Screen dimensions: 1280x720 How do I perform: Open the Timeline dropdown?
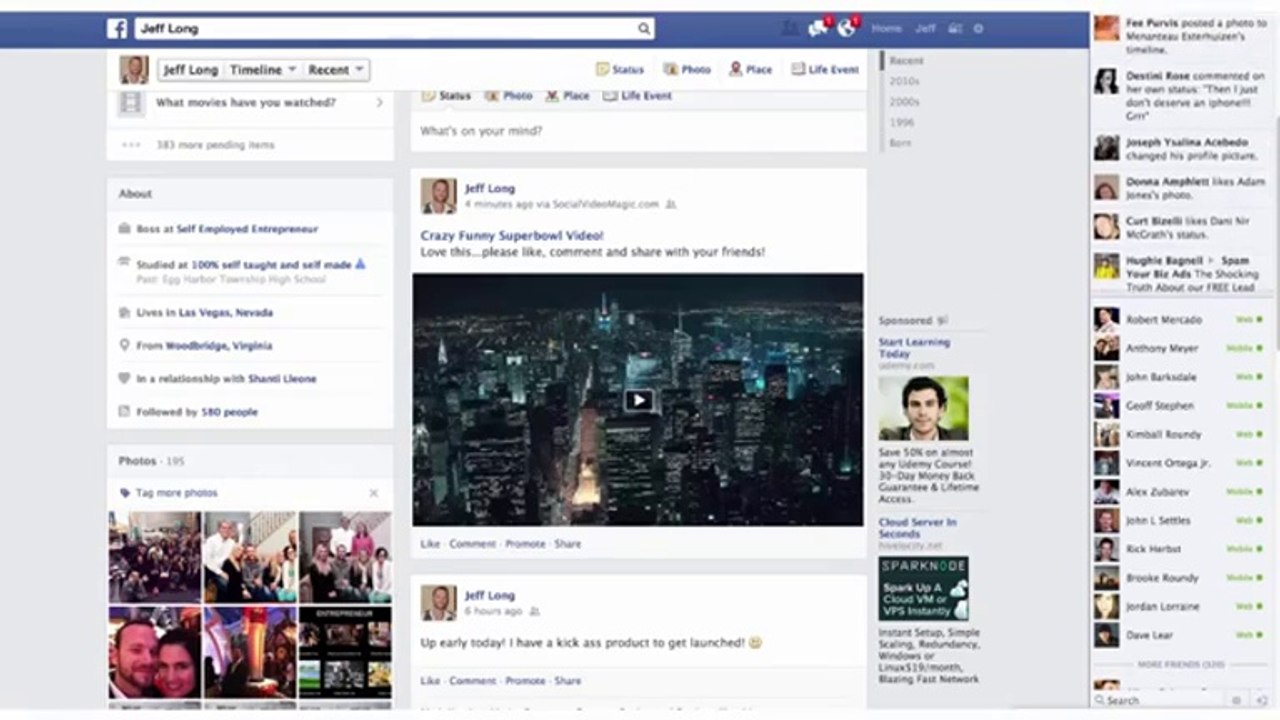coord(263,70)
